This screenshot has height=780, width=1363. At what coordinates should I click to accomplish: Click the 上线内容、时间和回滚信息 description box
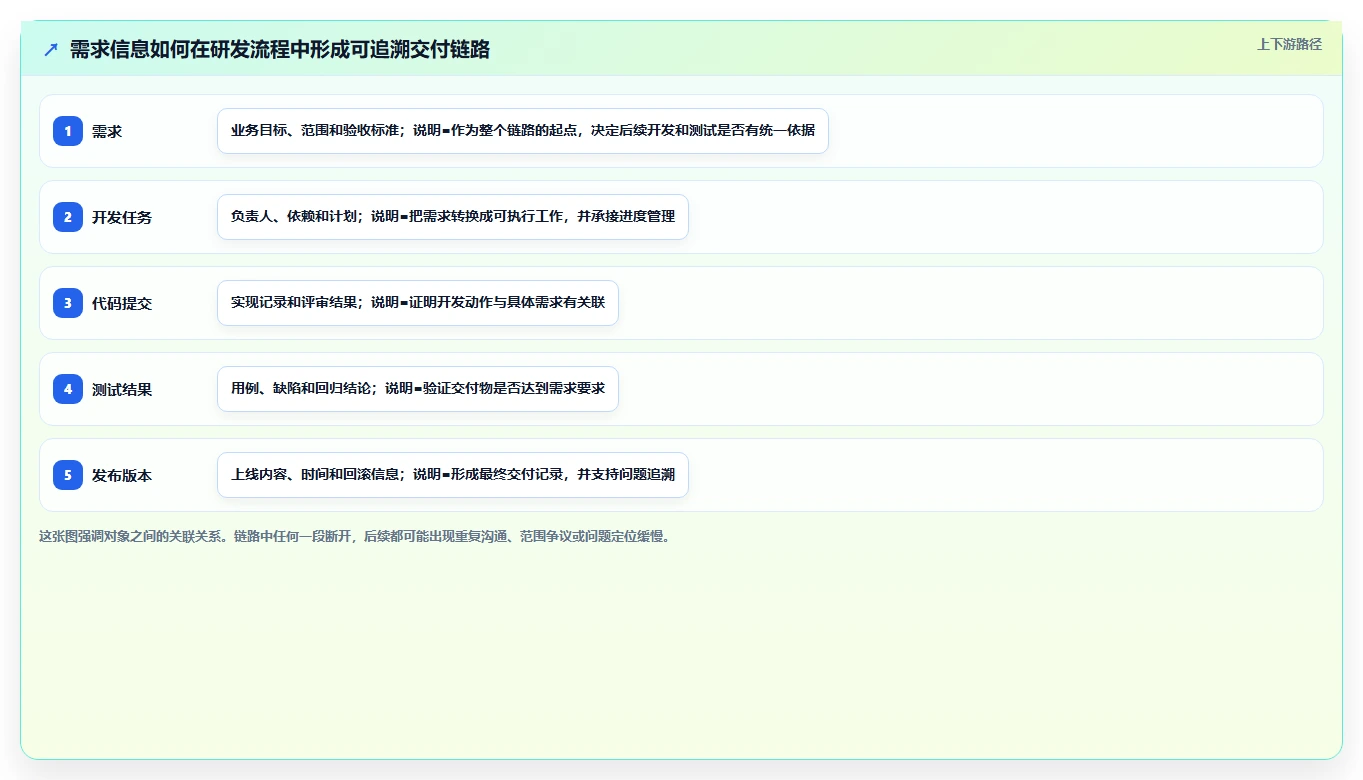coord(453,475)
